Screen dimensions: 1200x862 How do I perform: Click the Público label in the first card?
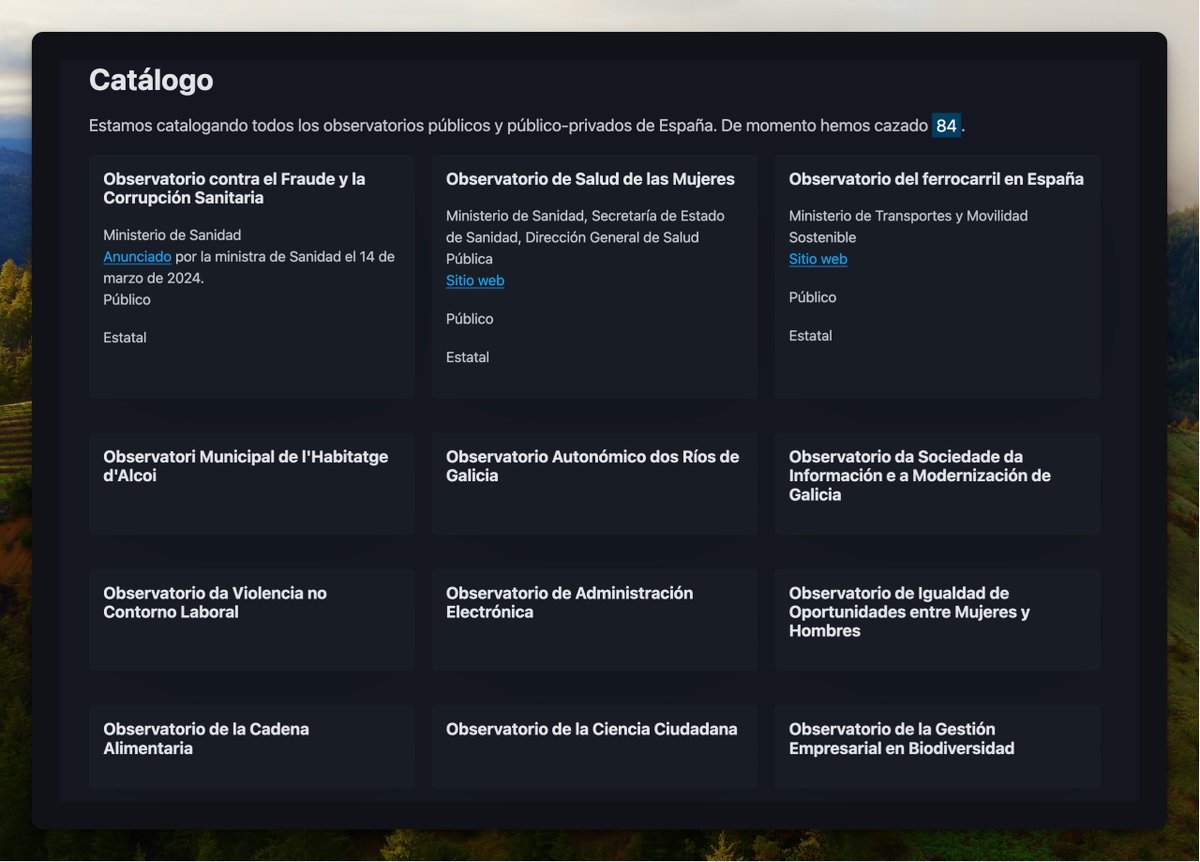tap(126, 299)
